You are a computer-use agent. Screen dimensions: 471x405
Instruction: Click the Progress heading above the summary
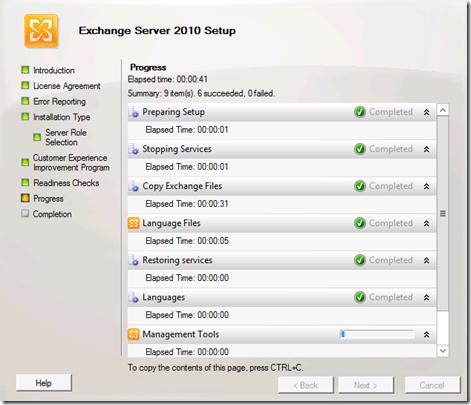click(x=148, y=67)
